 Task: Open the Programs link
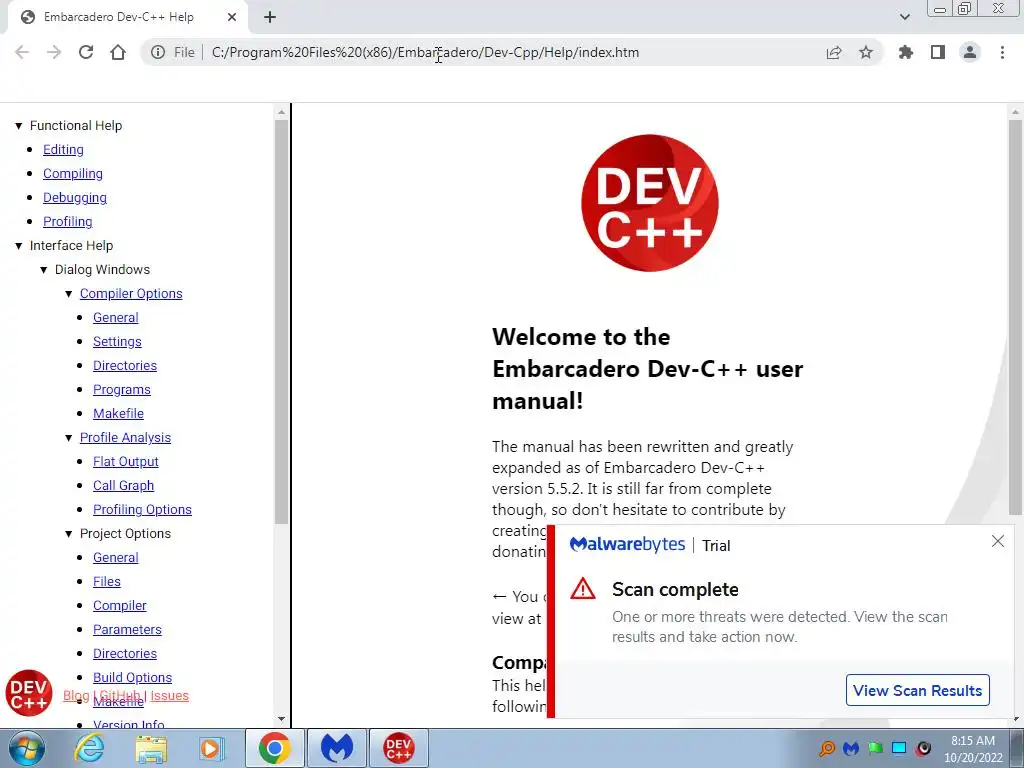pyautogui.click(x=121, y=389)
